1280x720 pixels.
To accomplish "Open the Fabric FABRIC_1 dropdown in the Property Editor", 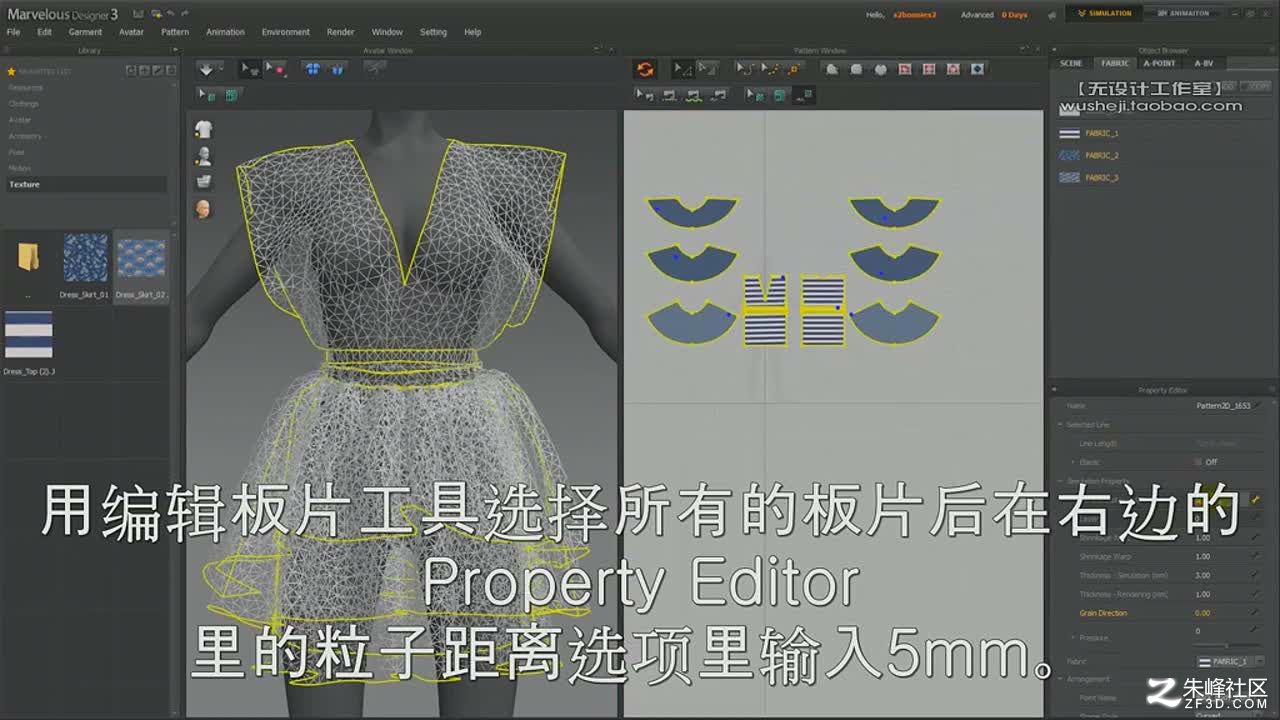I will click(x=1230, y=661).
